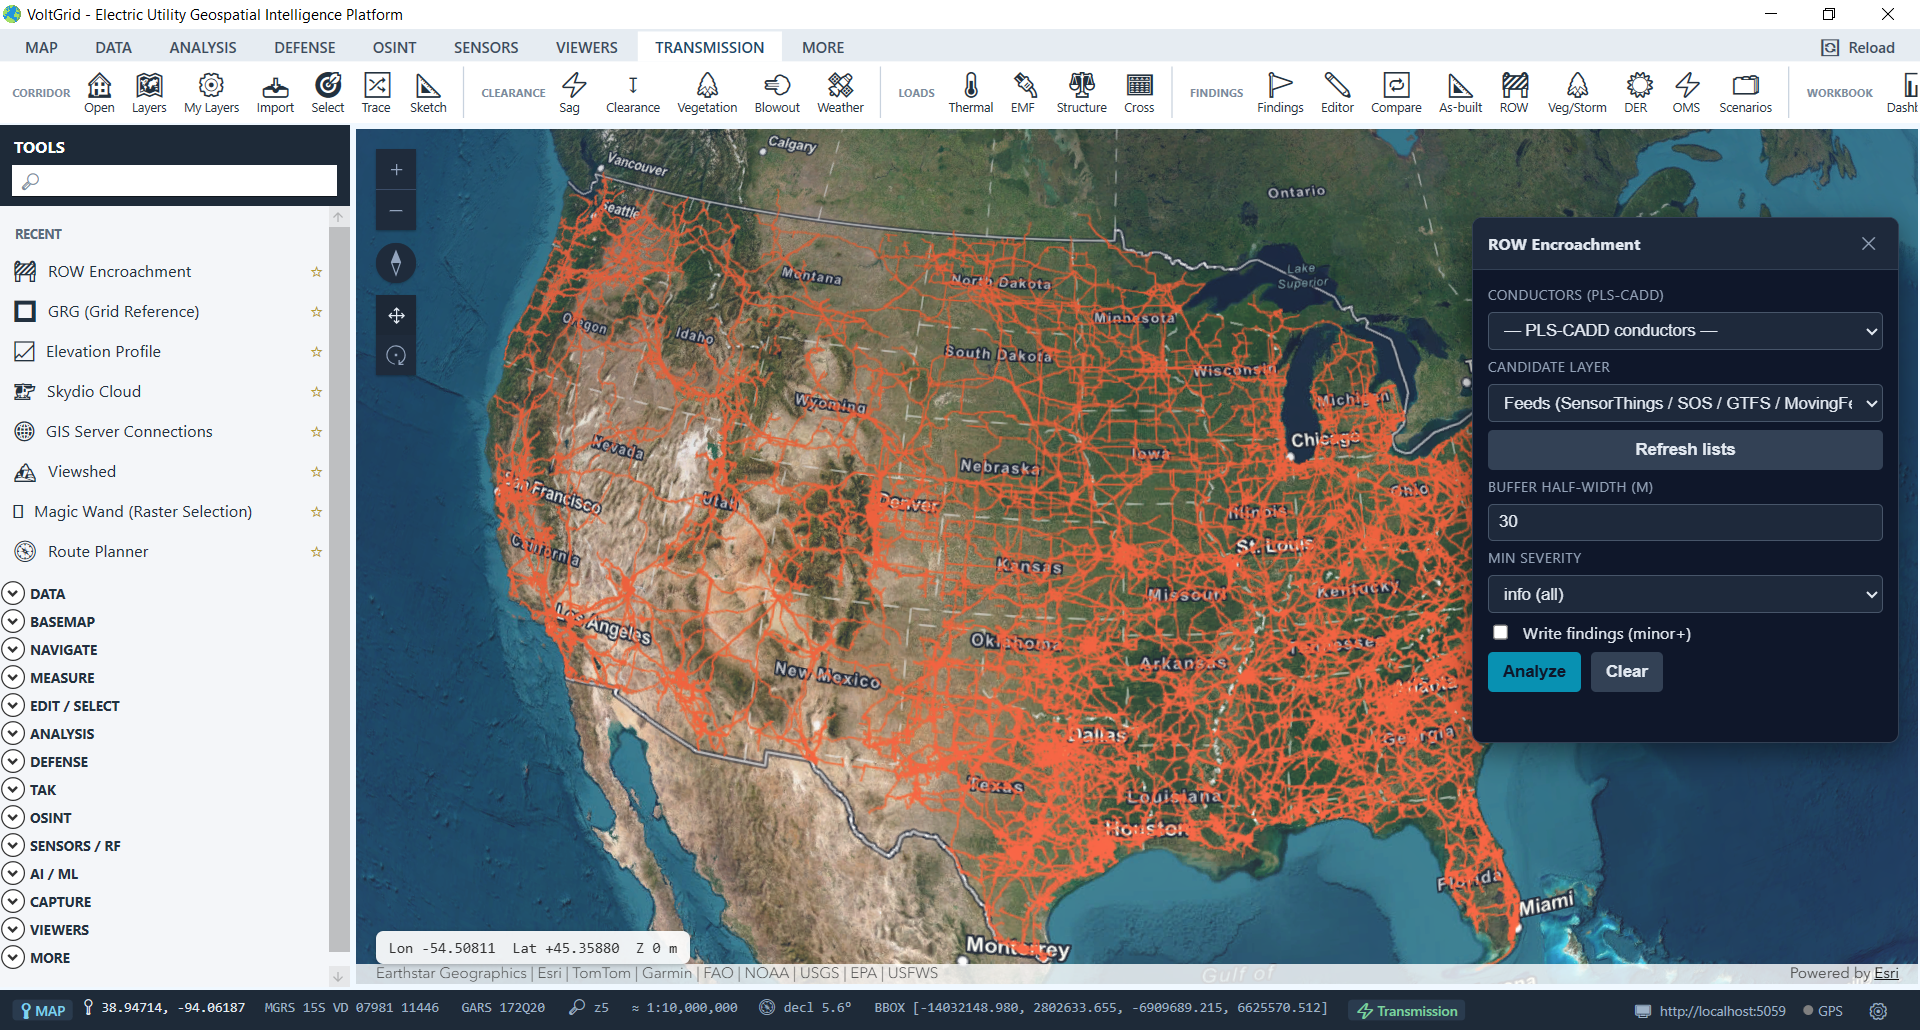
Task: Open the findings Editor tool
Action: [x=1337, y=93]
